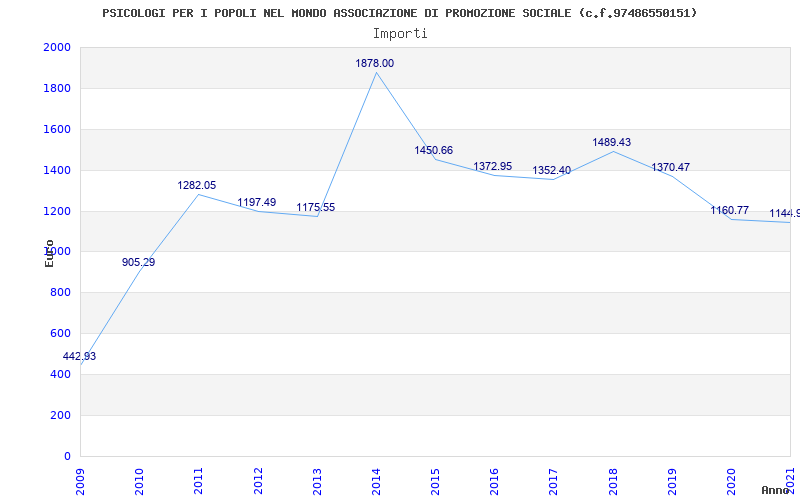Click the 1282.05 data label

[x=196, y=185]
